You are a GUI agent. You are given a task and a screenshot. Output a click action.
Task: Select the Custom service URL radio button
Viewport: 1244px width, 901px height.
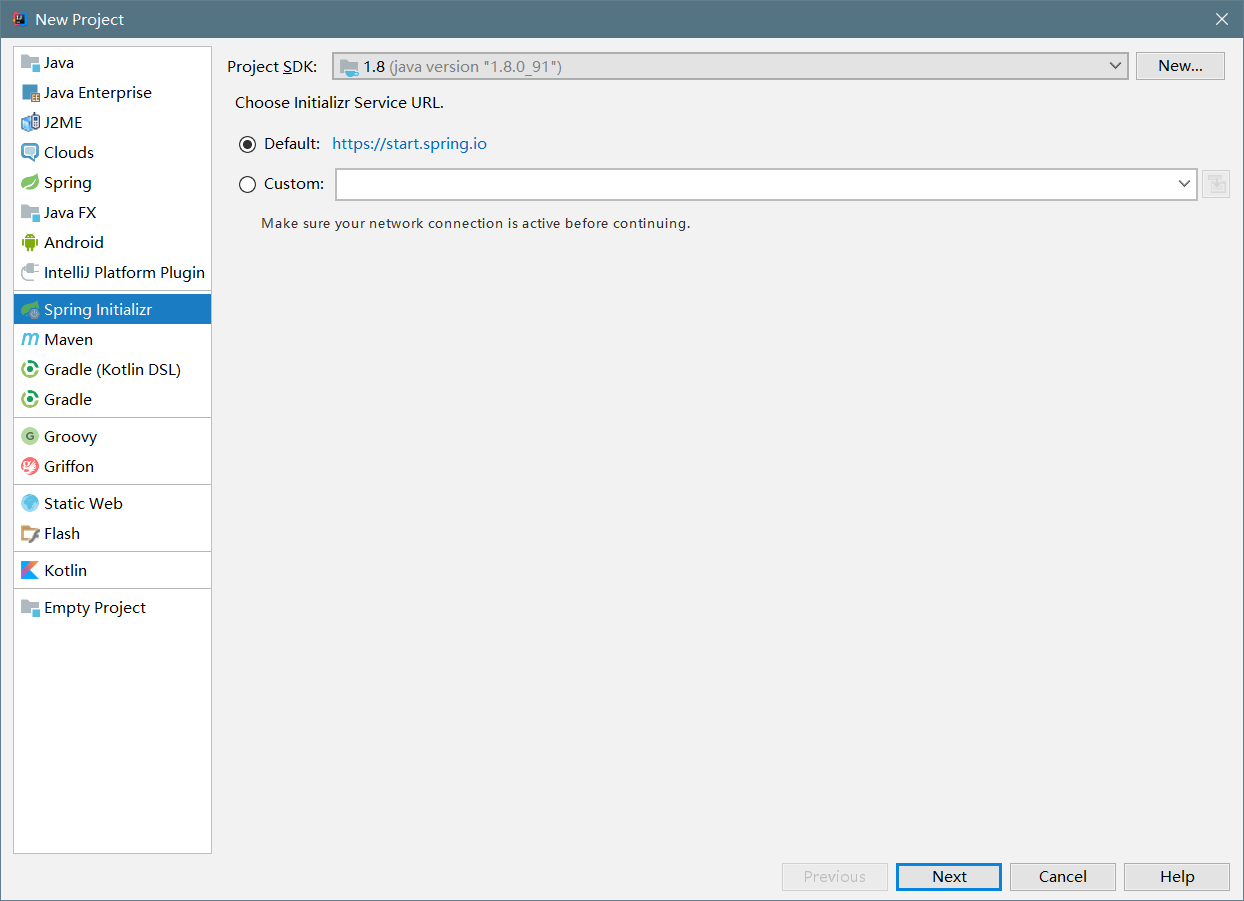[x=248, y=184]
